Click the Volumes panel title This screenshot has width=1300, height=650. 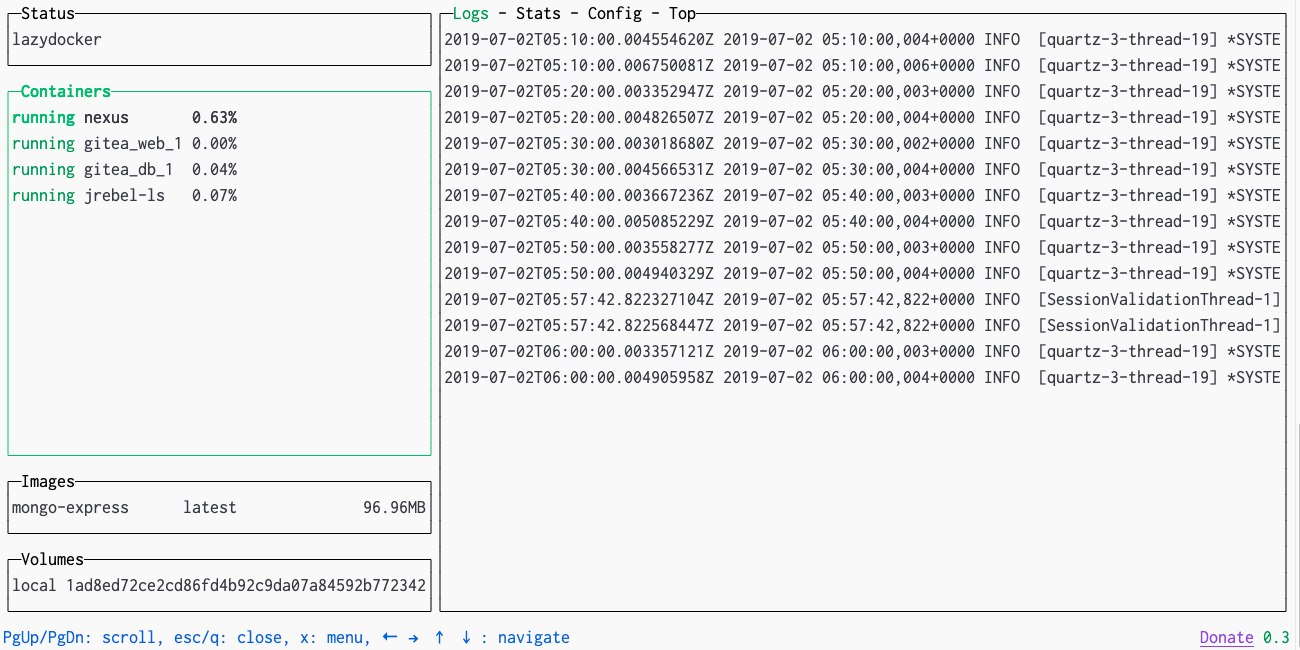click(x=52, y=560)
